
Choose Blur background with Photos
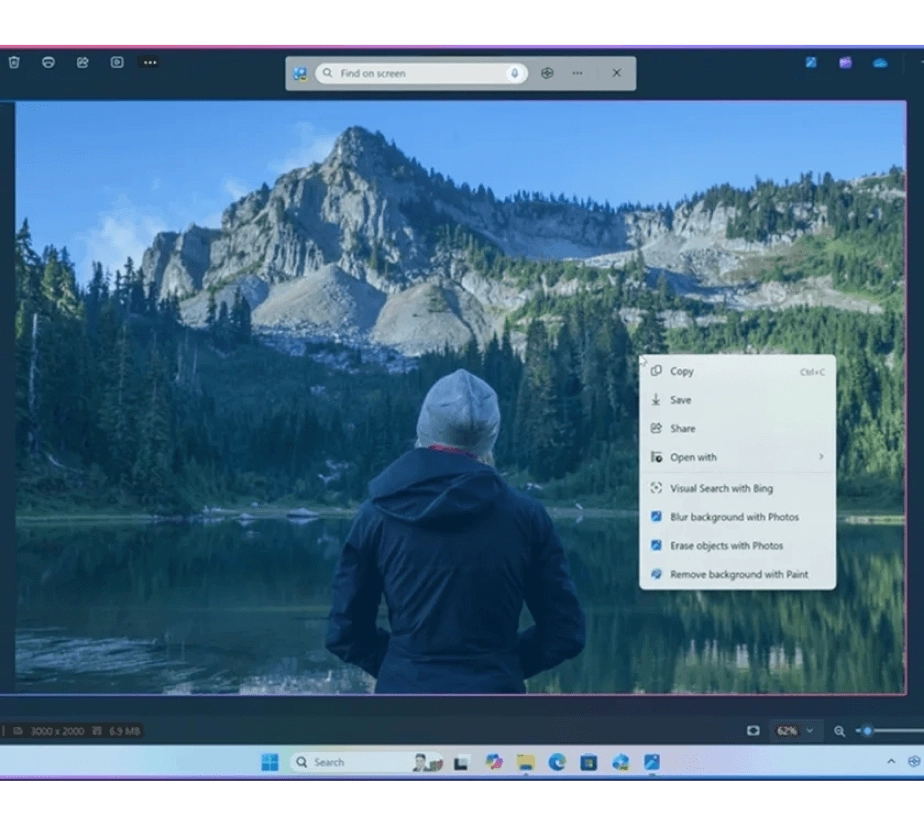[x=737, y=517]
